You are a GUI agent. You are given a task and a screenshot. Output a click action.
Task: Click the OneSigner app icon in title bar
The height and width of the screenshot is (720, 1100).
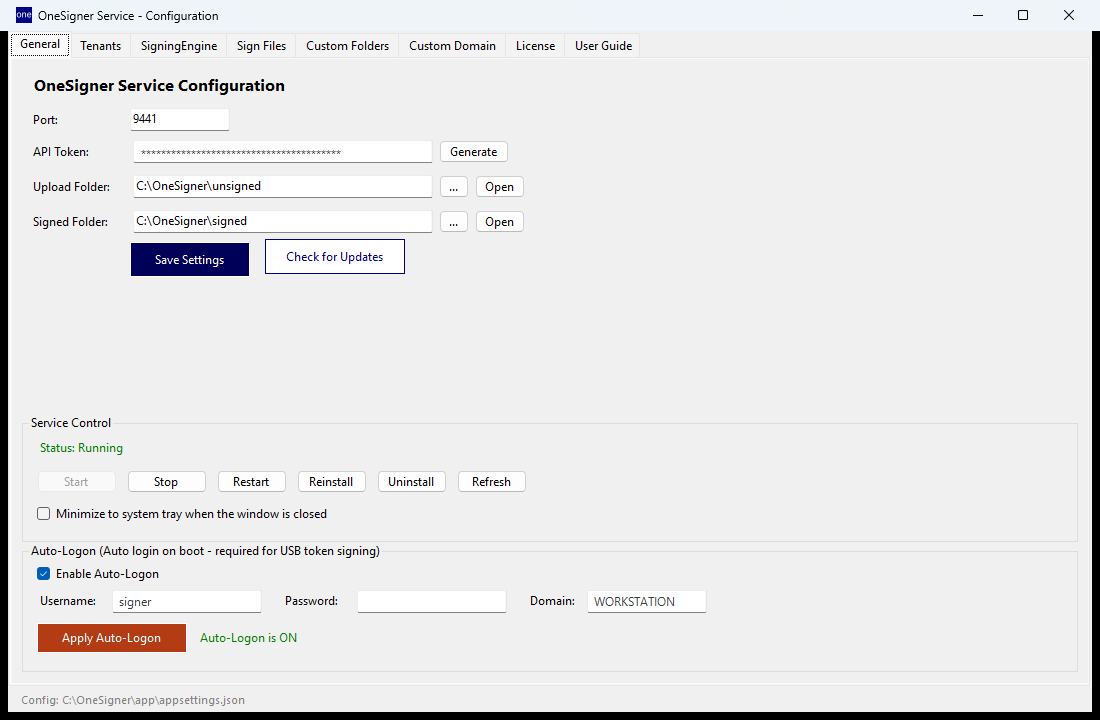point(24,15)
